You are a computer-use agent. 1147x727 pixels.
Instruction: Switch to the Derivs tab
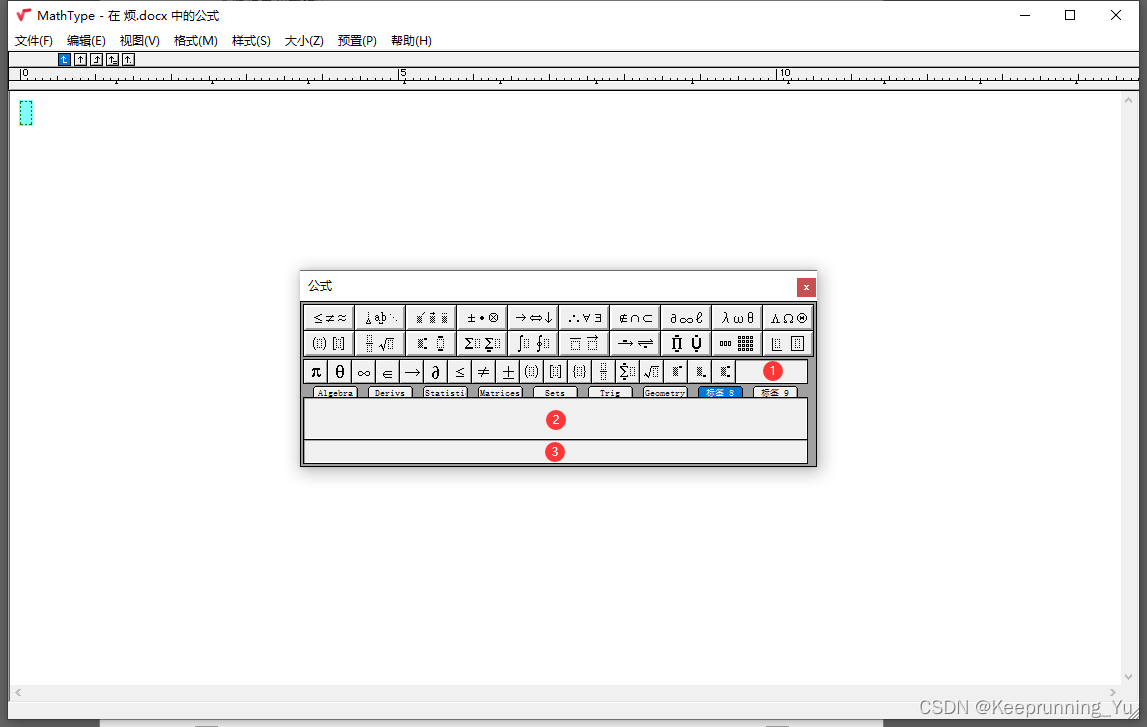tap(390, 393)
